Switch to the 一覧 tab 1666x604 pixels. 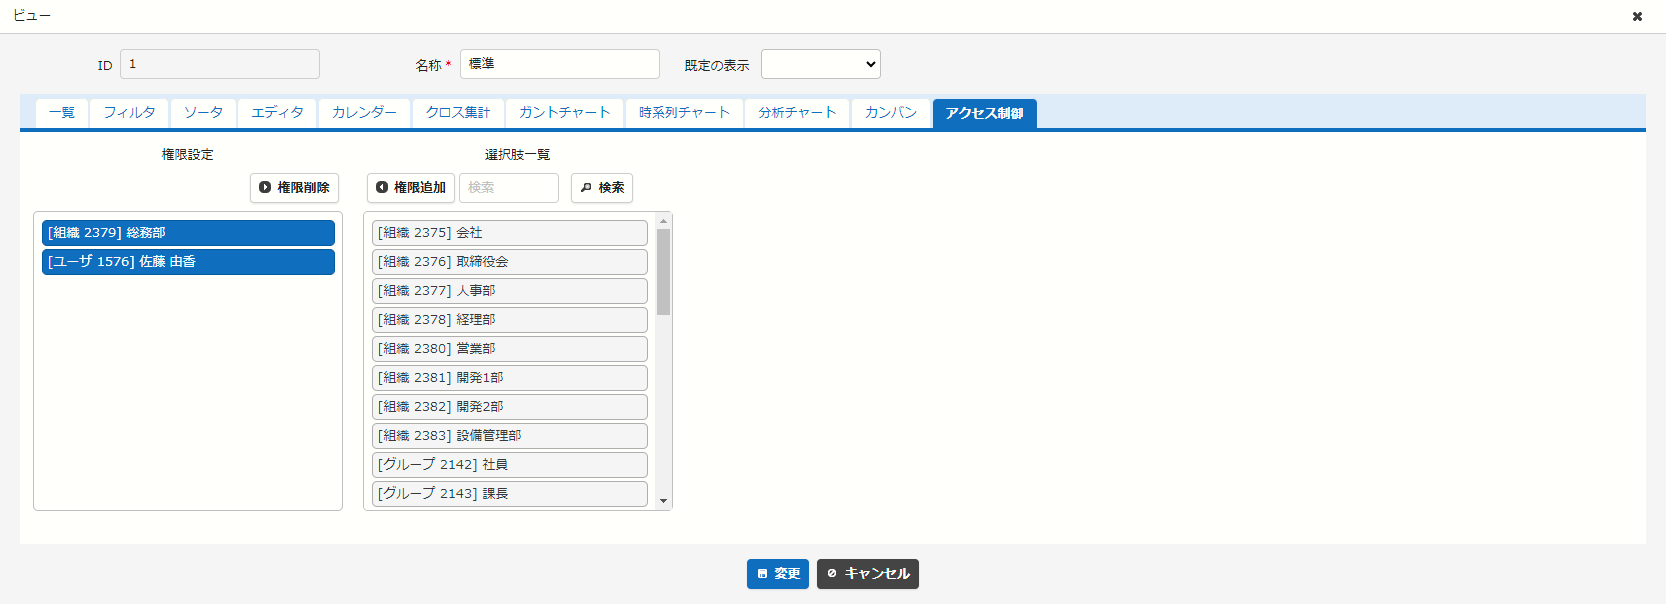[62, 113]
